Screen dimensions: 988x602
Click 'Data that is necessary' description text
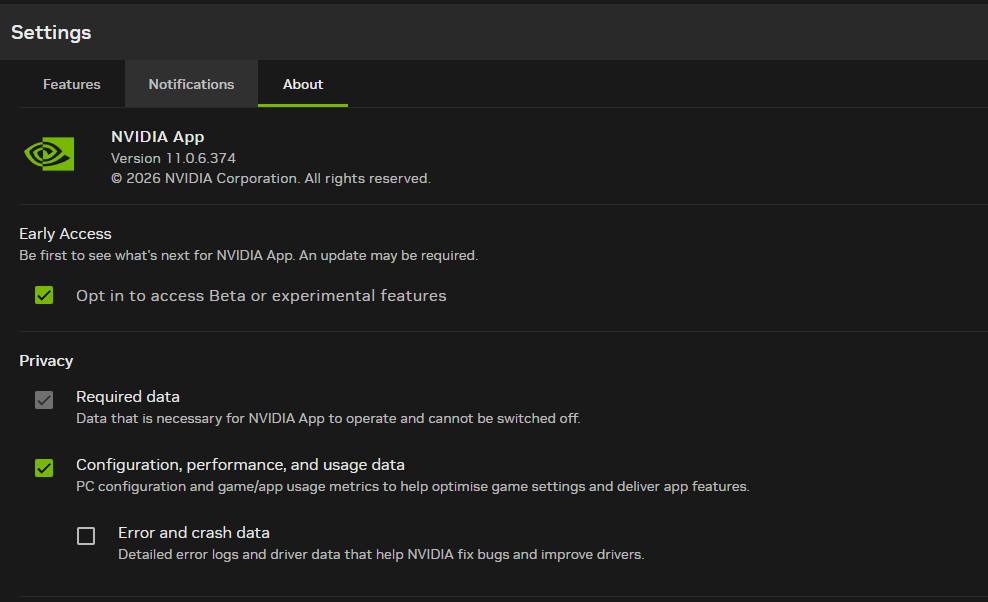328,418
